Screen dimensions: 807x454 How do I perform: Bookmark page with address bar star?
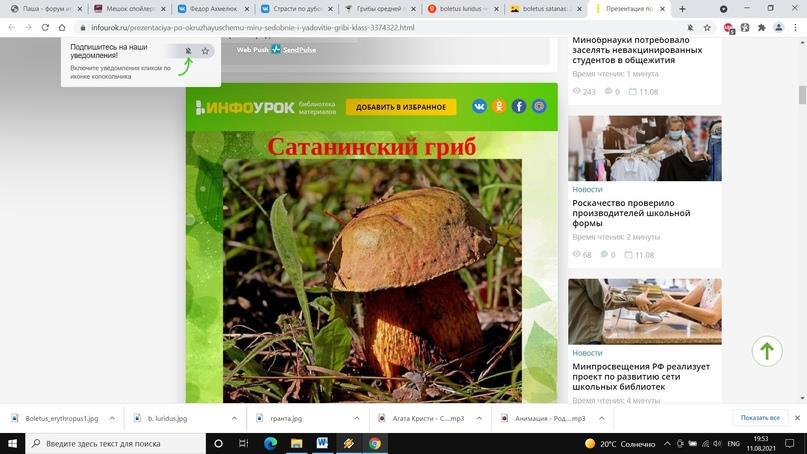click(x=707, y=28)
